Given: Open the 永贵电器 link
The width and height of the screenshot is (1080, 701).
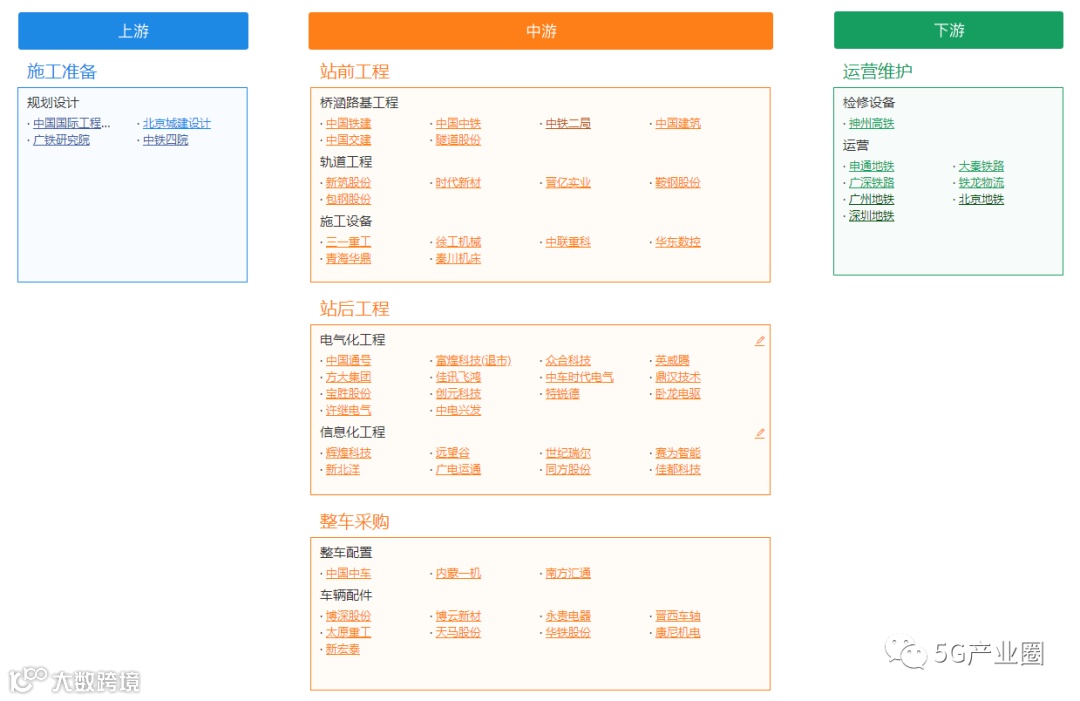Looking at the screenshot, I should pyautogui.click(x=568, y=616).
